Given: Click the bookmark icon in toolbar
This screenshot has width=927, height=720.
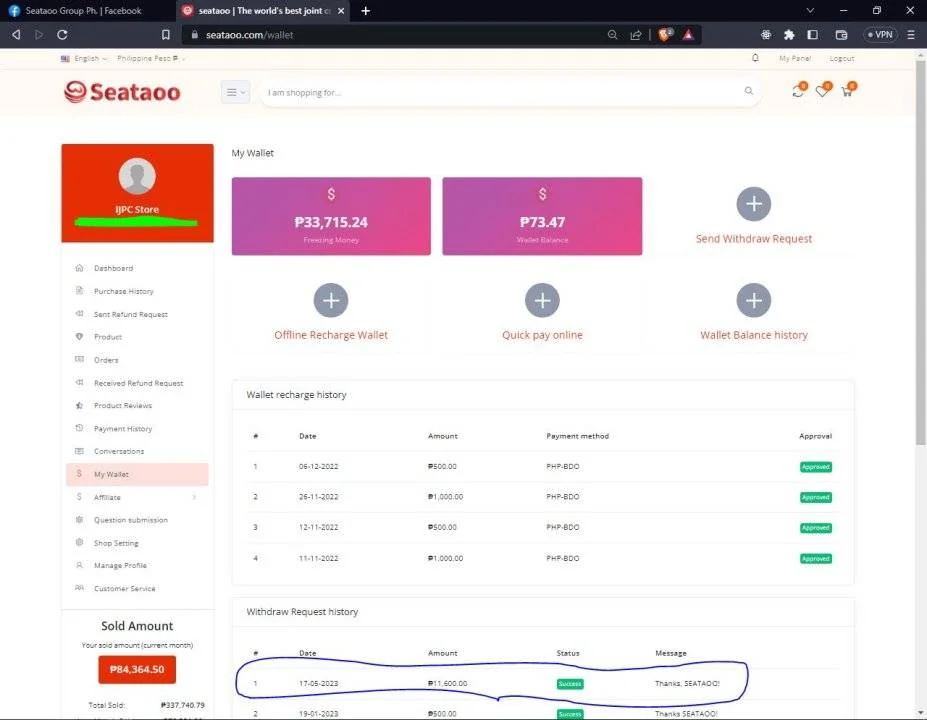Looking at the screenshot, I should click(166, 35).
